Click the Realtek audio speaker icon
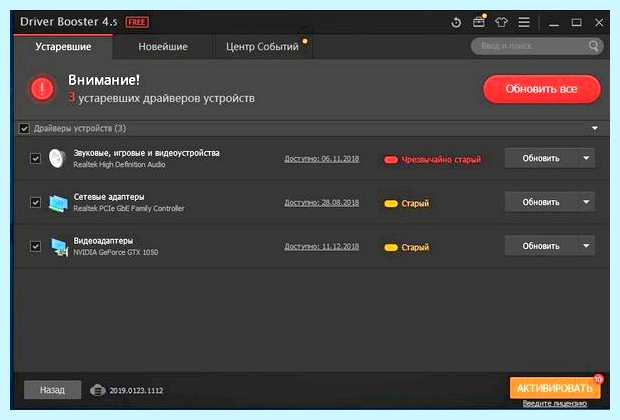This screenshot has height=420, width=620. click(57, 158)
